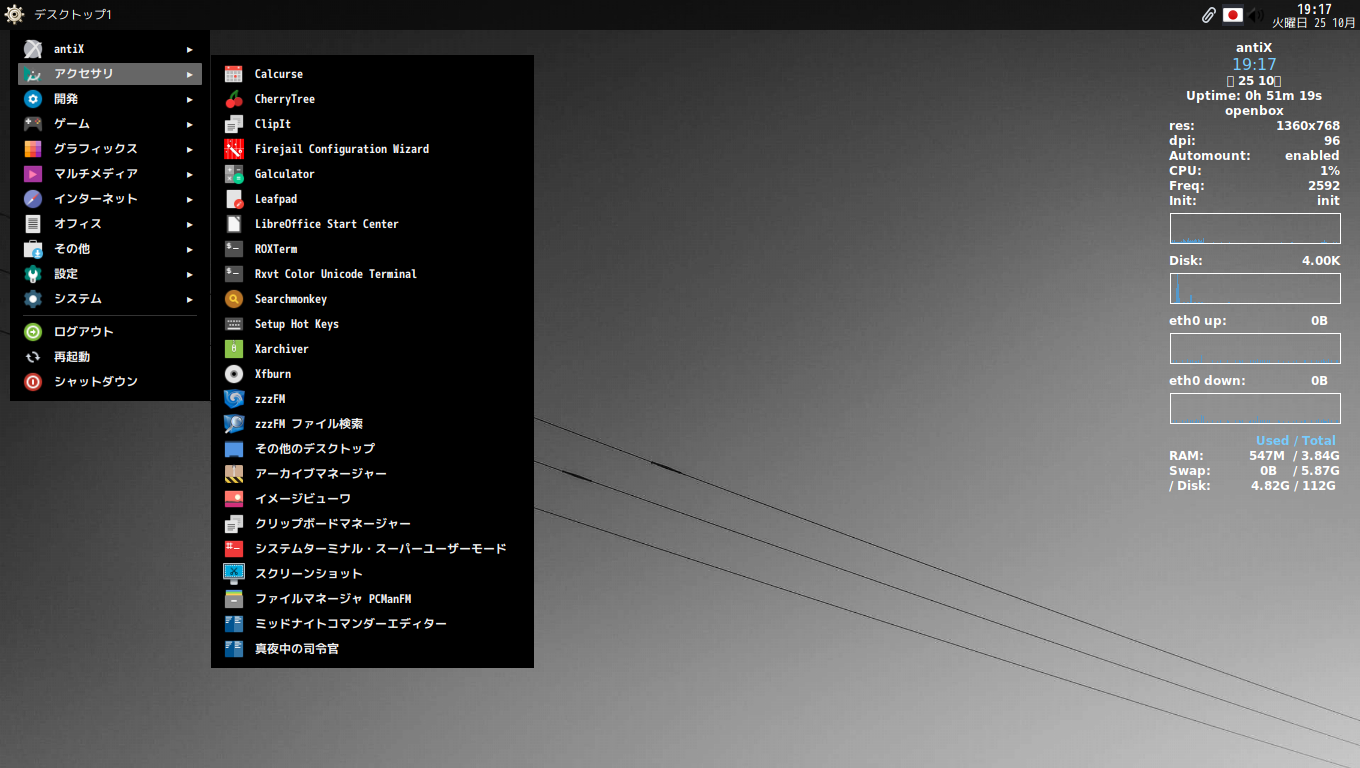Click the Japanese flag keyboard-layout icon
This screenshot has width=1360, height=768.
click(1233, 15)
